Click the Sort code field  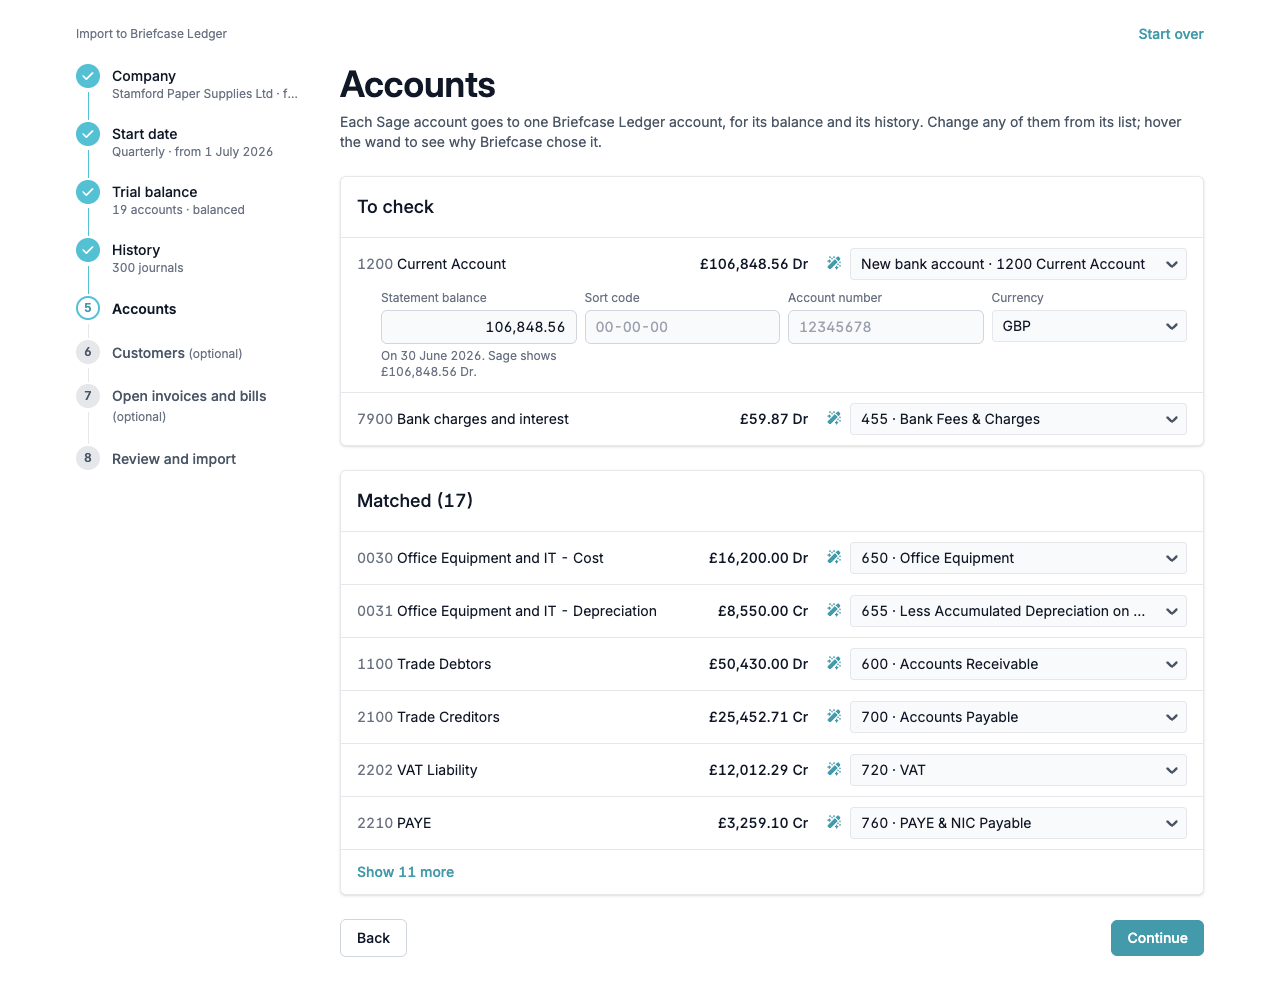click(682, 327)
